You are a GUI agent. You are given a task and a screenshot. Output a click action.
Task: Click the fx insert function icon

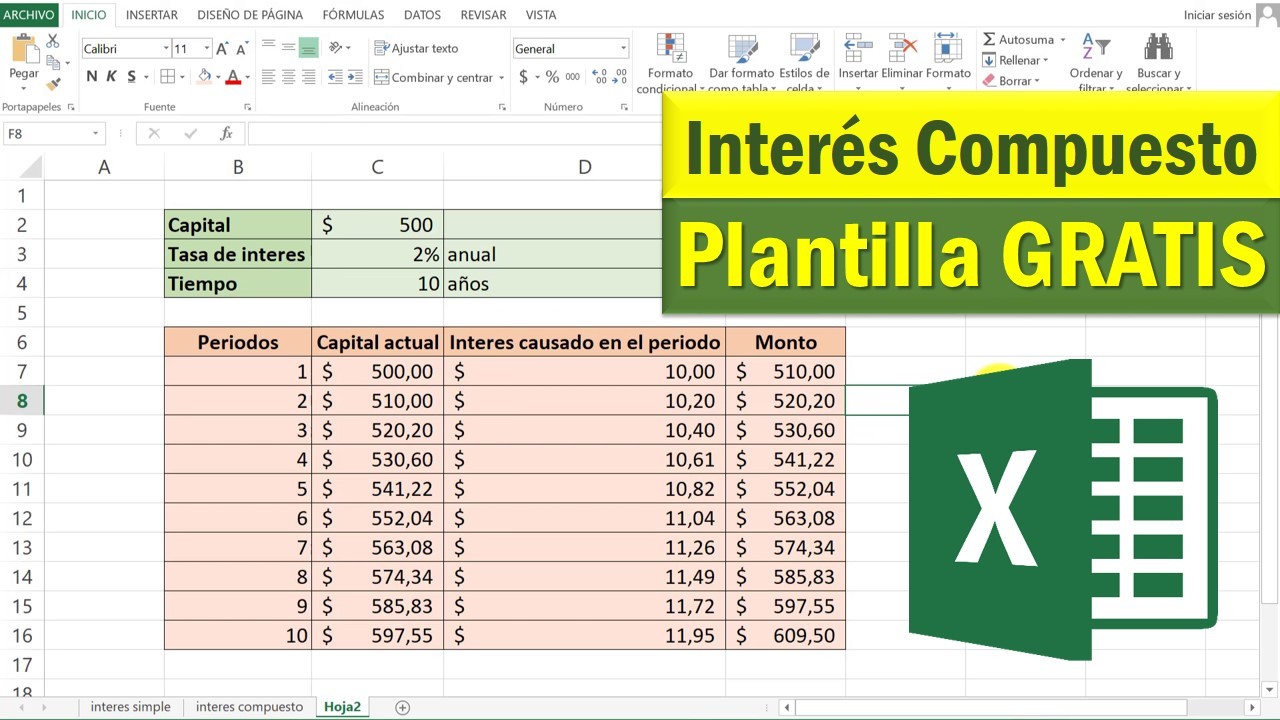(x=226, y=133)
